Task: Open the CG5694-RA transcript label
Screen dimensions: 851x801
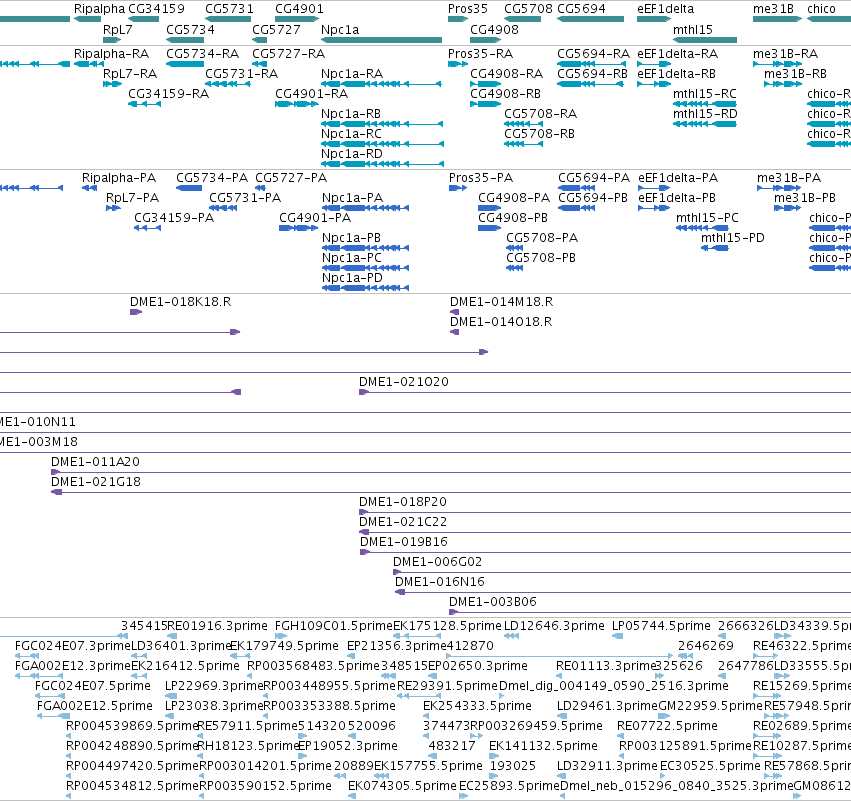Action: pos(593,54)
